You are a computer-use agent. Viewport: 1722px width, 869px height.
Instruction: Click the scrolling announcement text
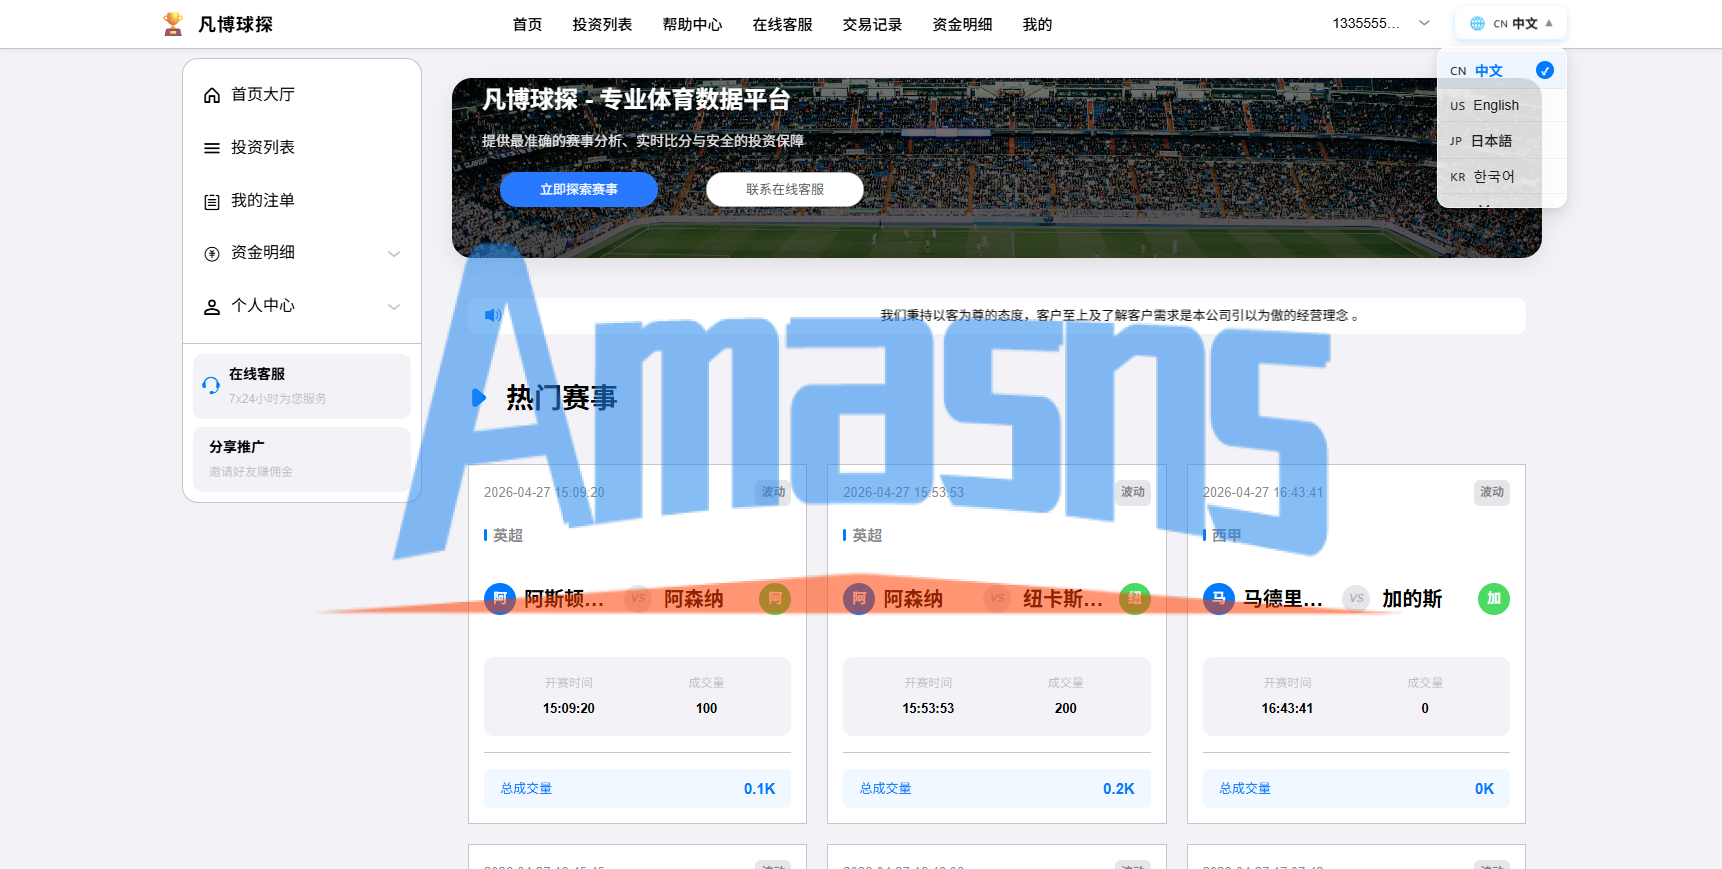[x=1120, y=315]
